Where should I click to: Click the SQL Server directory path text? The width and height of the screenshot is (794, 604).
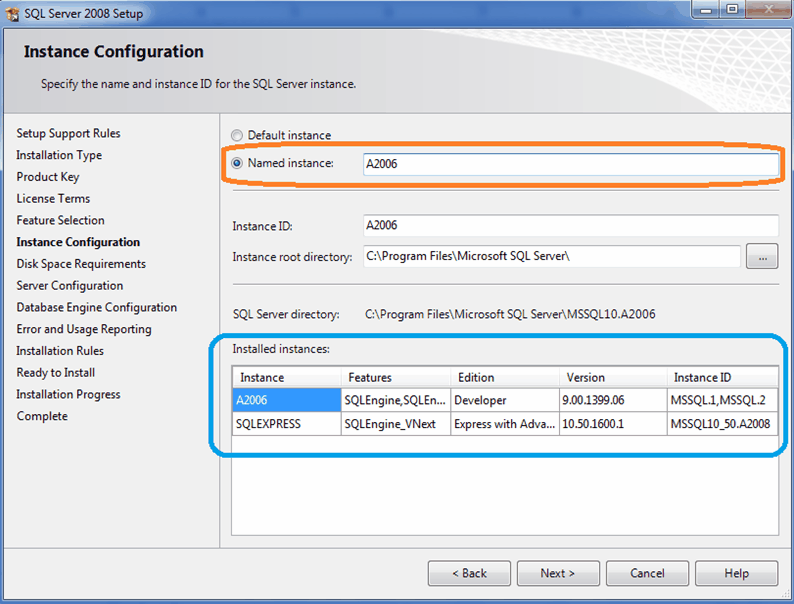(x=510, y=314)
